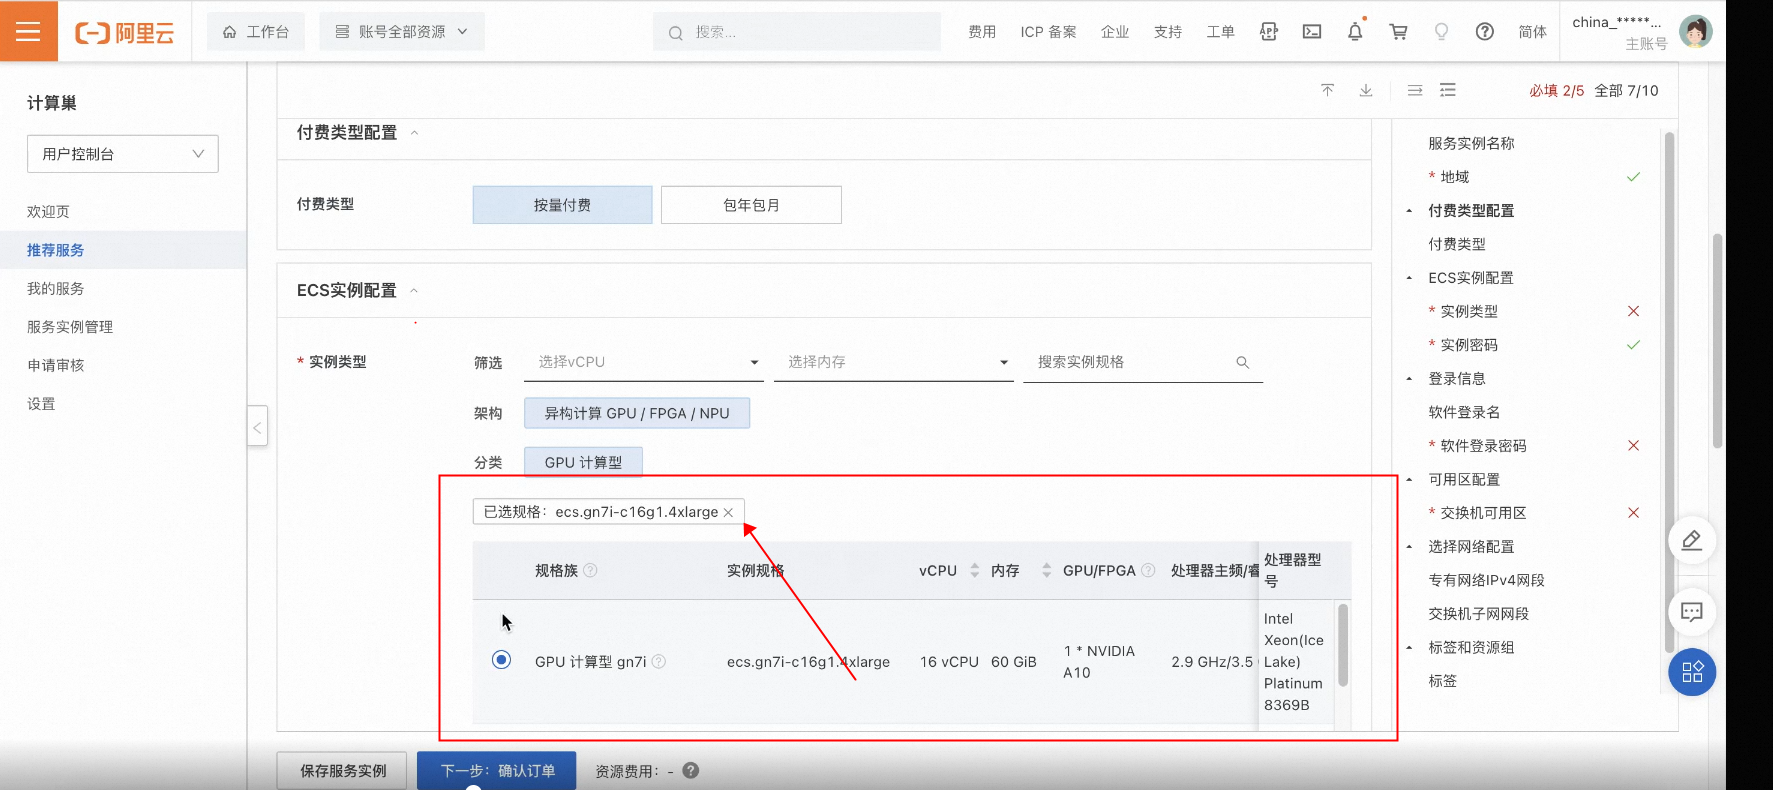
Task: Click the search magnifier in 搜索实例规格
Action: tap(1242, 362)
